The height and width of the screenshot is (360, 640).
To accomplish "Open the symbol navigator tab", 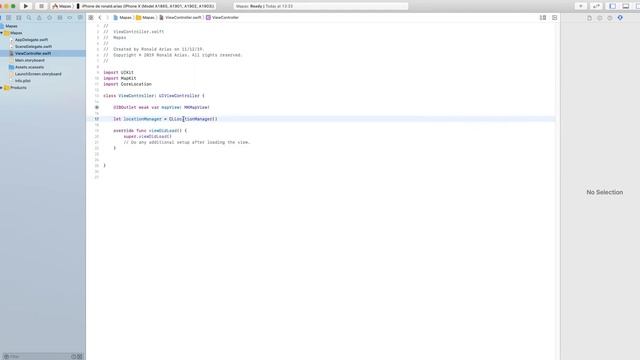I will click(x=19, y=18).
